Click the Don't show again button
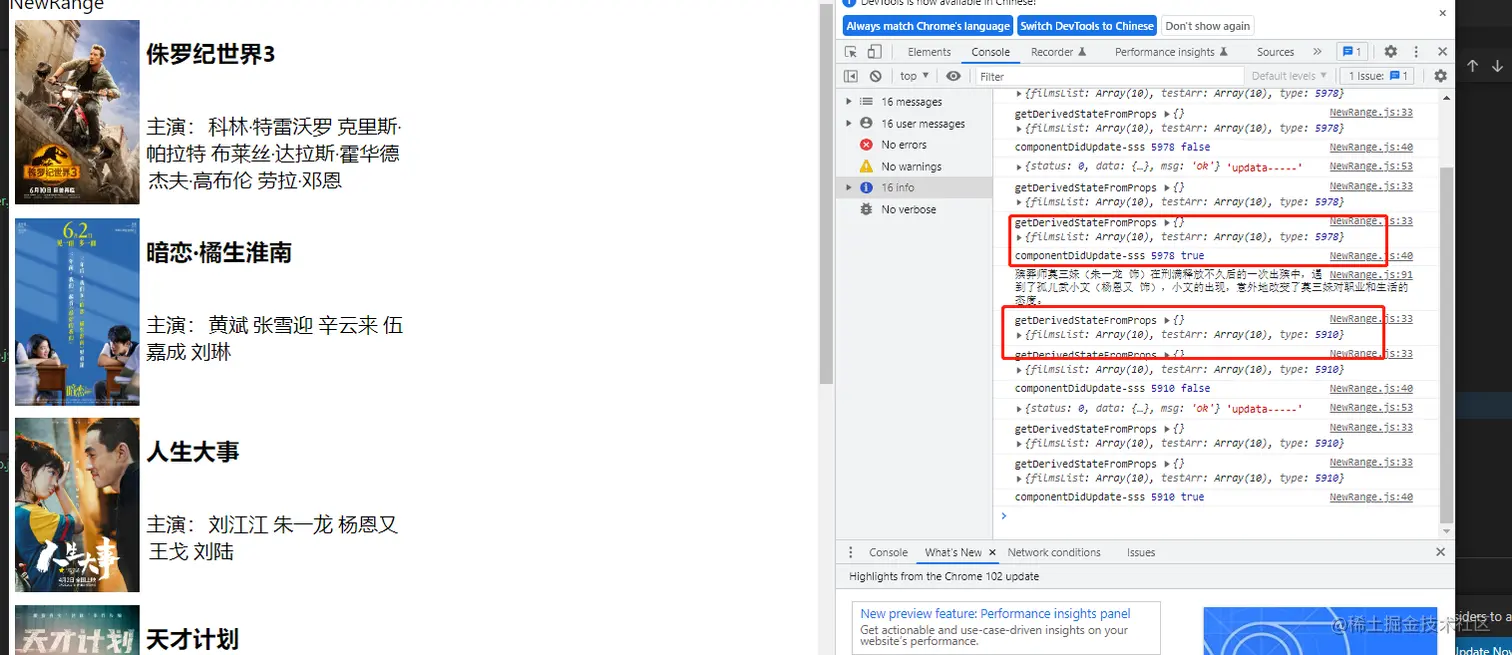This screenshot has width=1512, height=655. [1207, 26]
